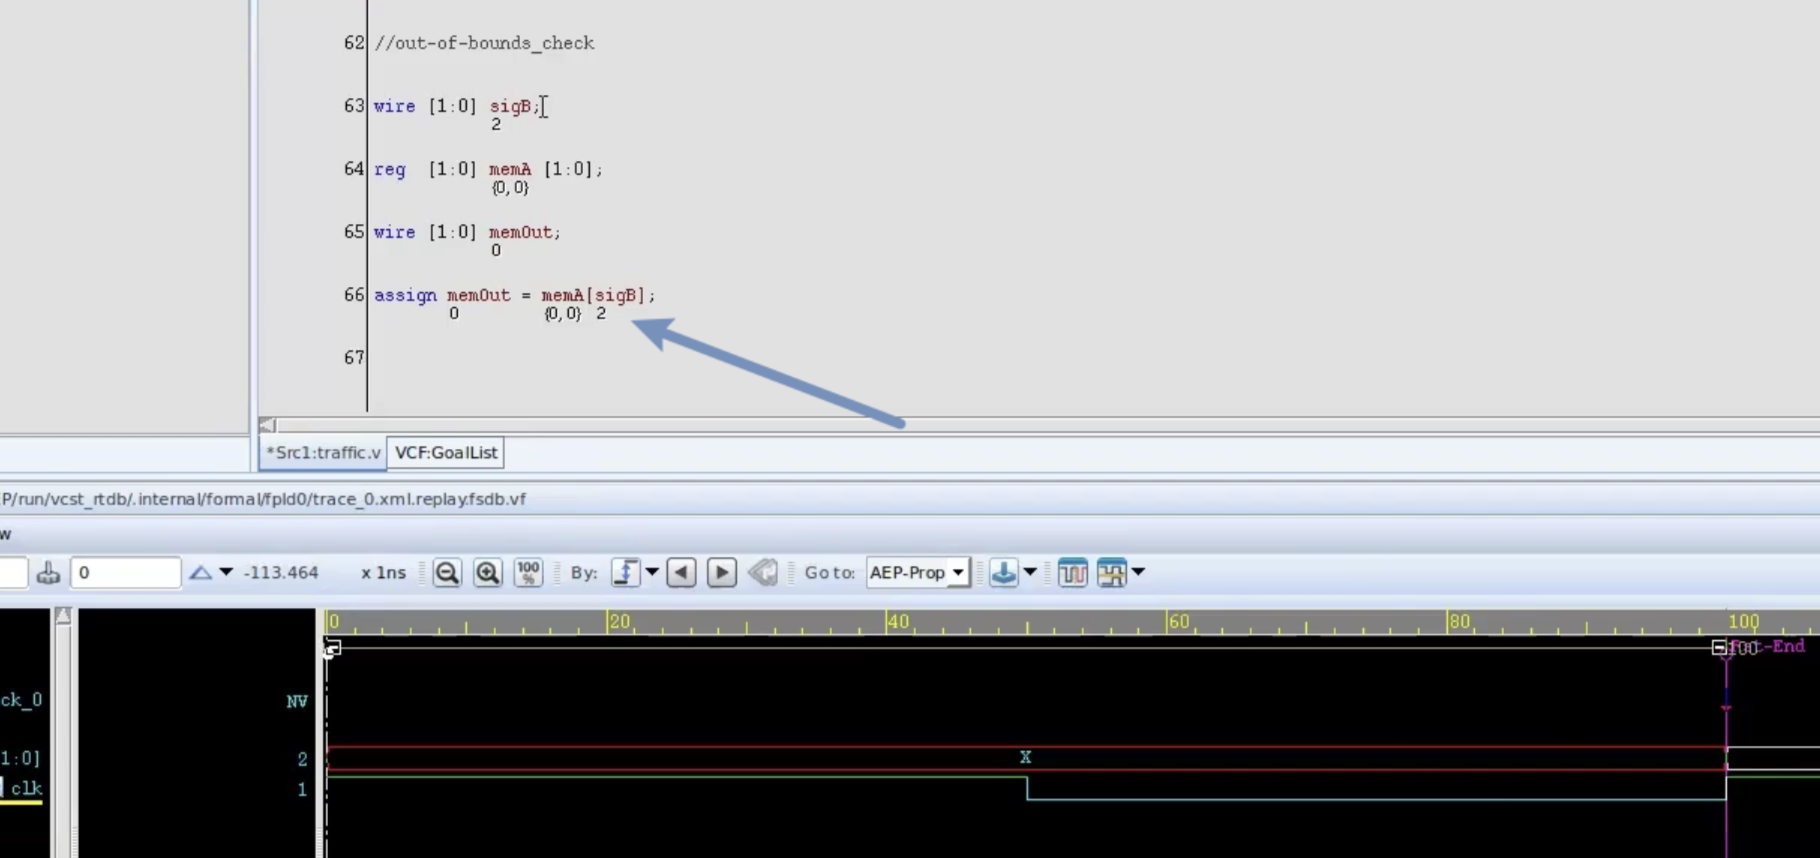Click the sigB identifier on line 63
This screenshot has width=1820, height=858.
[x=510, y=106]
